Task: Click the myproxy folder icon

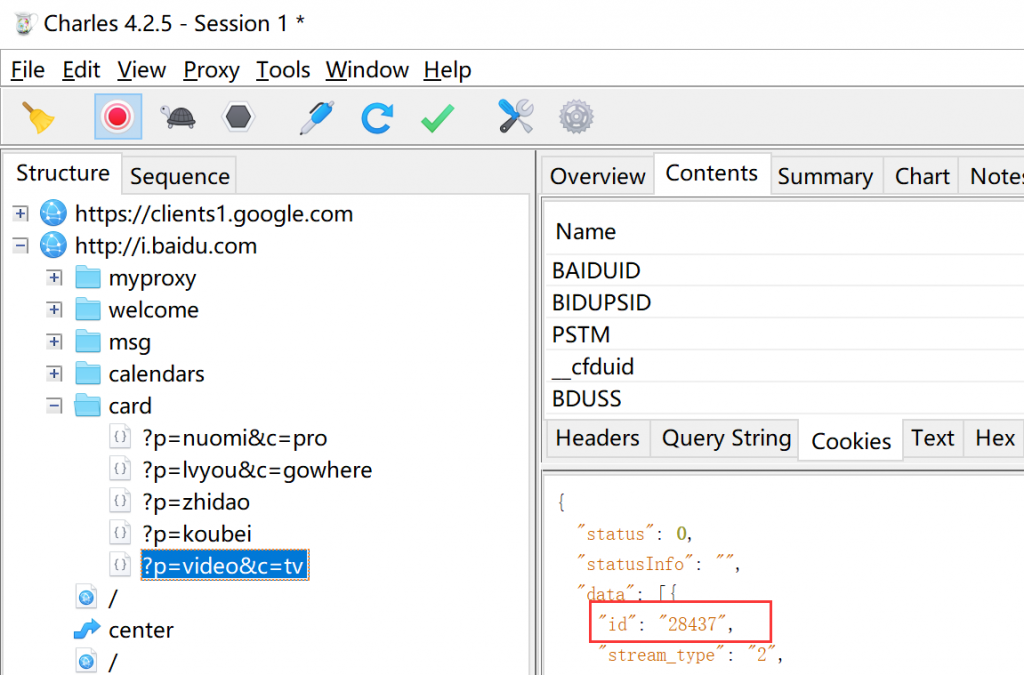Action: [88, 277]
